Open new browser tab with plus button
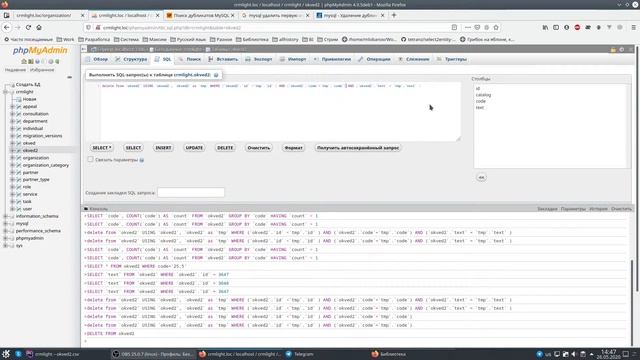The image size is (640, 360). click(394, 15)
